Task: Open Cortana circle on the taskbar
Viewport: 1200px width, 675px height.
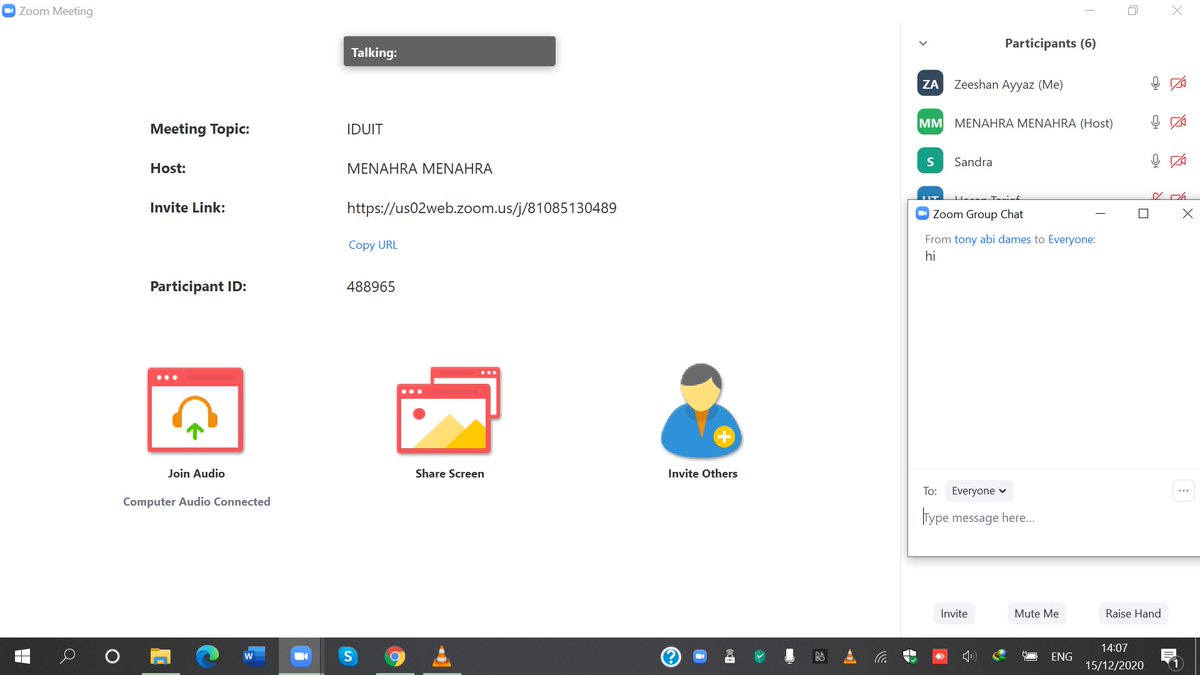Action: click(x=112, y=657)
